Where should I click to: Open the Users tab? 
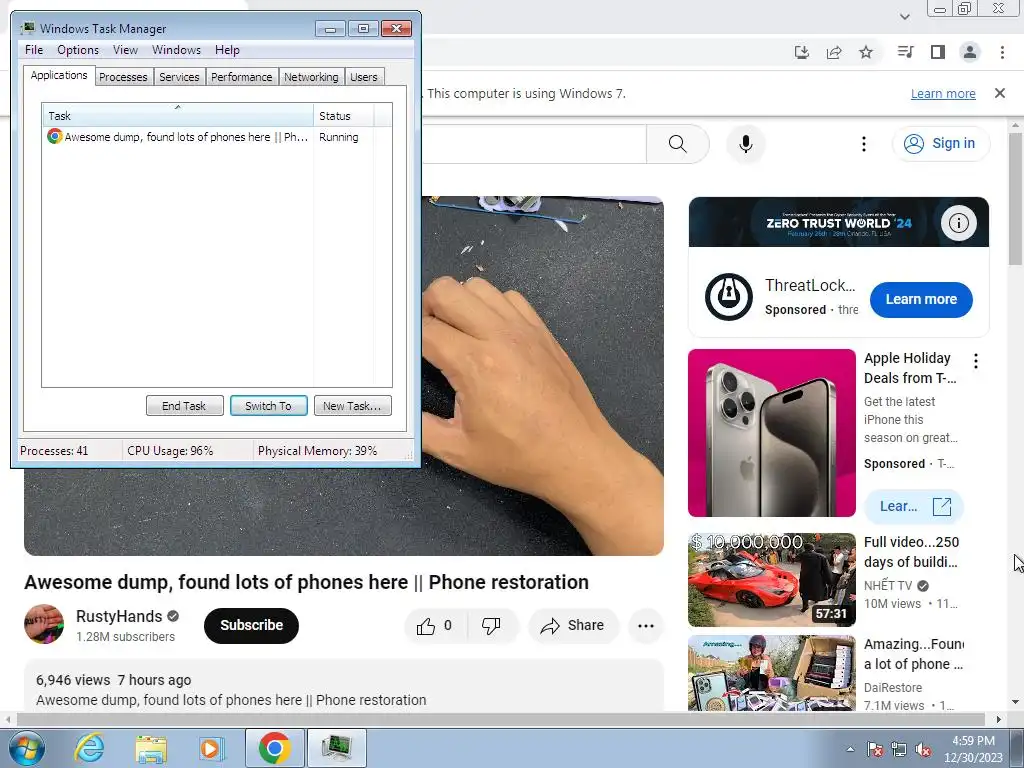pyautogui.click(x=364, y=77)
